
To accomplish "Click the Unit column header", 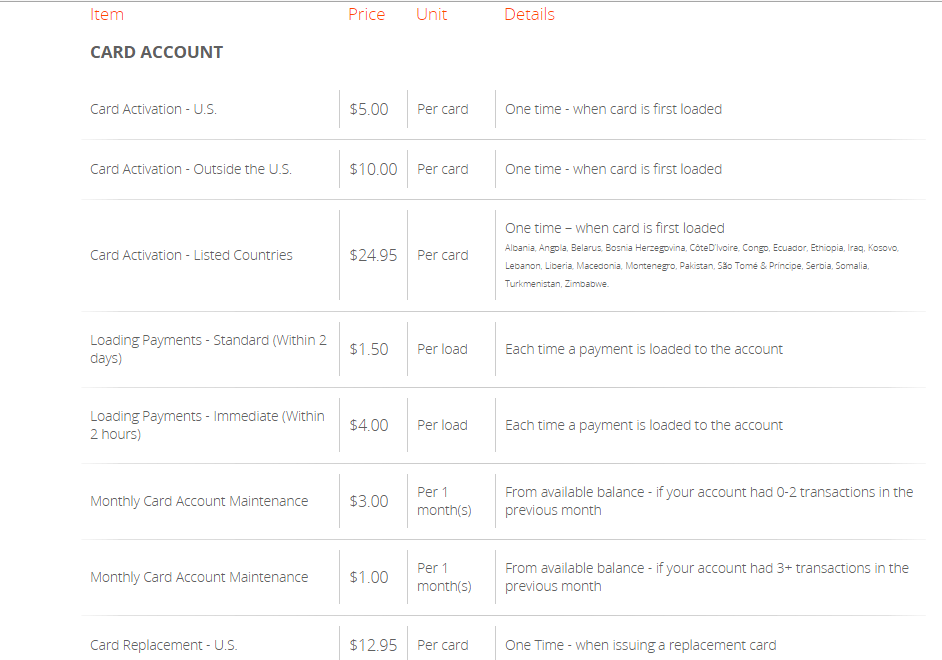I will [432, 14].
